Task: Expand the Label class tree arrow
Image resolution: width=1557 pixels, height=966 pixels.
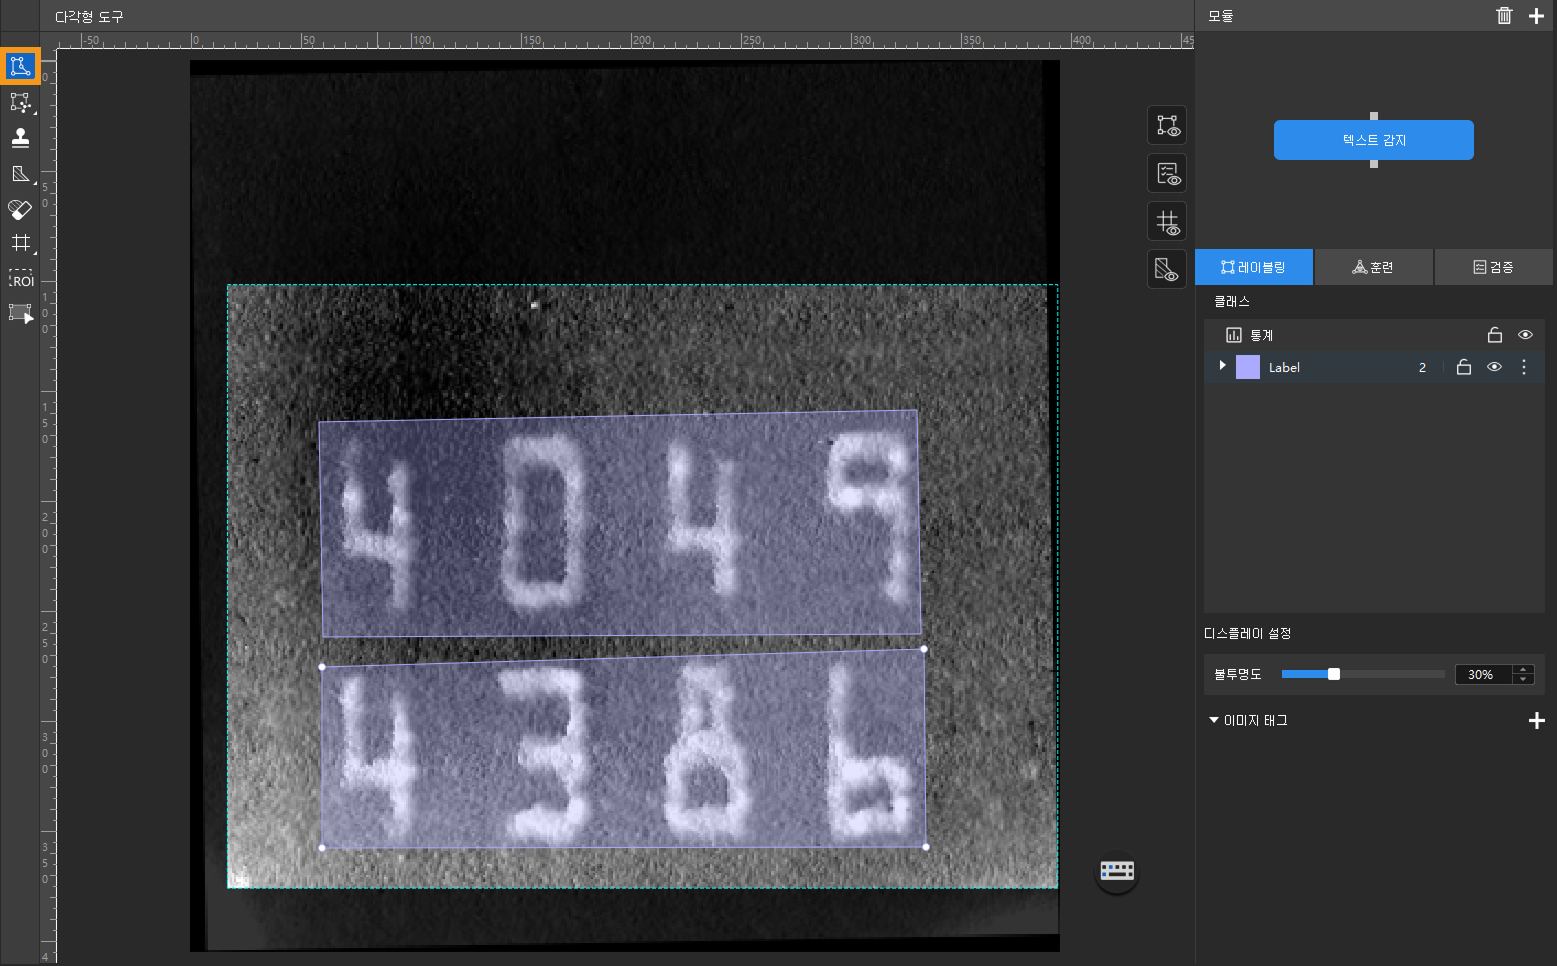Action: coord(1222,366)
